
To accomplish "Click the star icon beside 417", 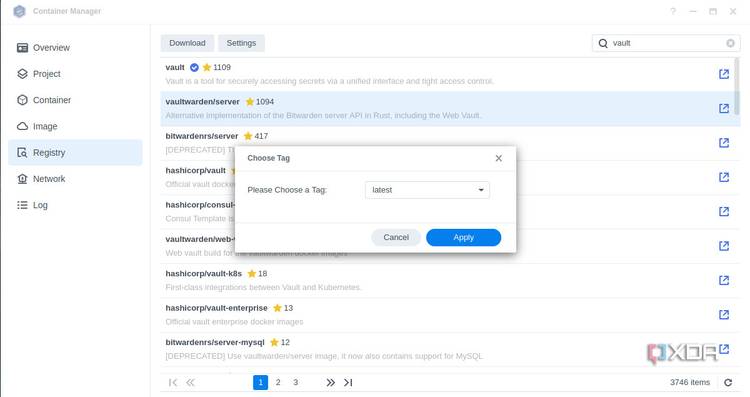I will tap(248, 136).
